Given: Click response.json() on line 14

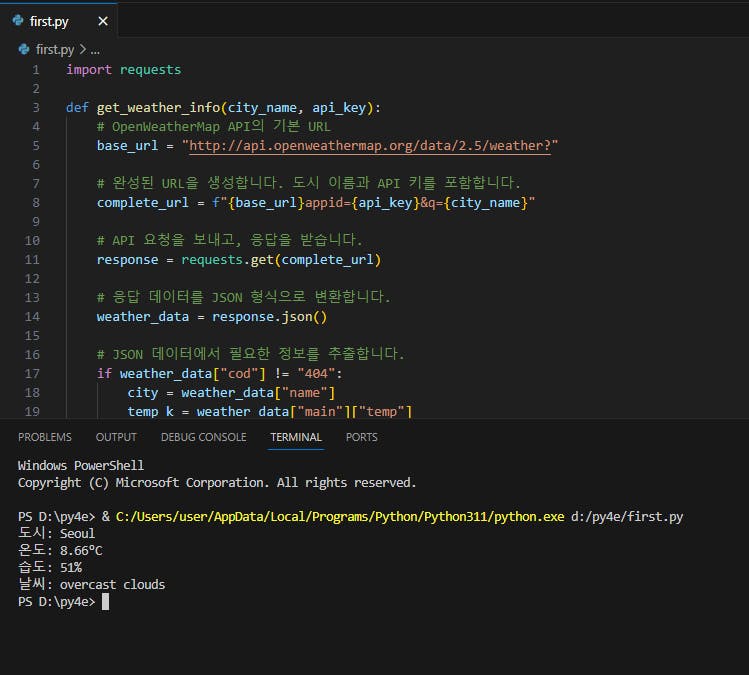Looking at the screenshot, I should pyautogui.click(x=269, y=316).
